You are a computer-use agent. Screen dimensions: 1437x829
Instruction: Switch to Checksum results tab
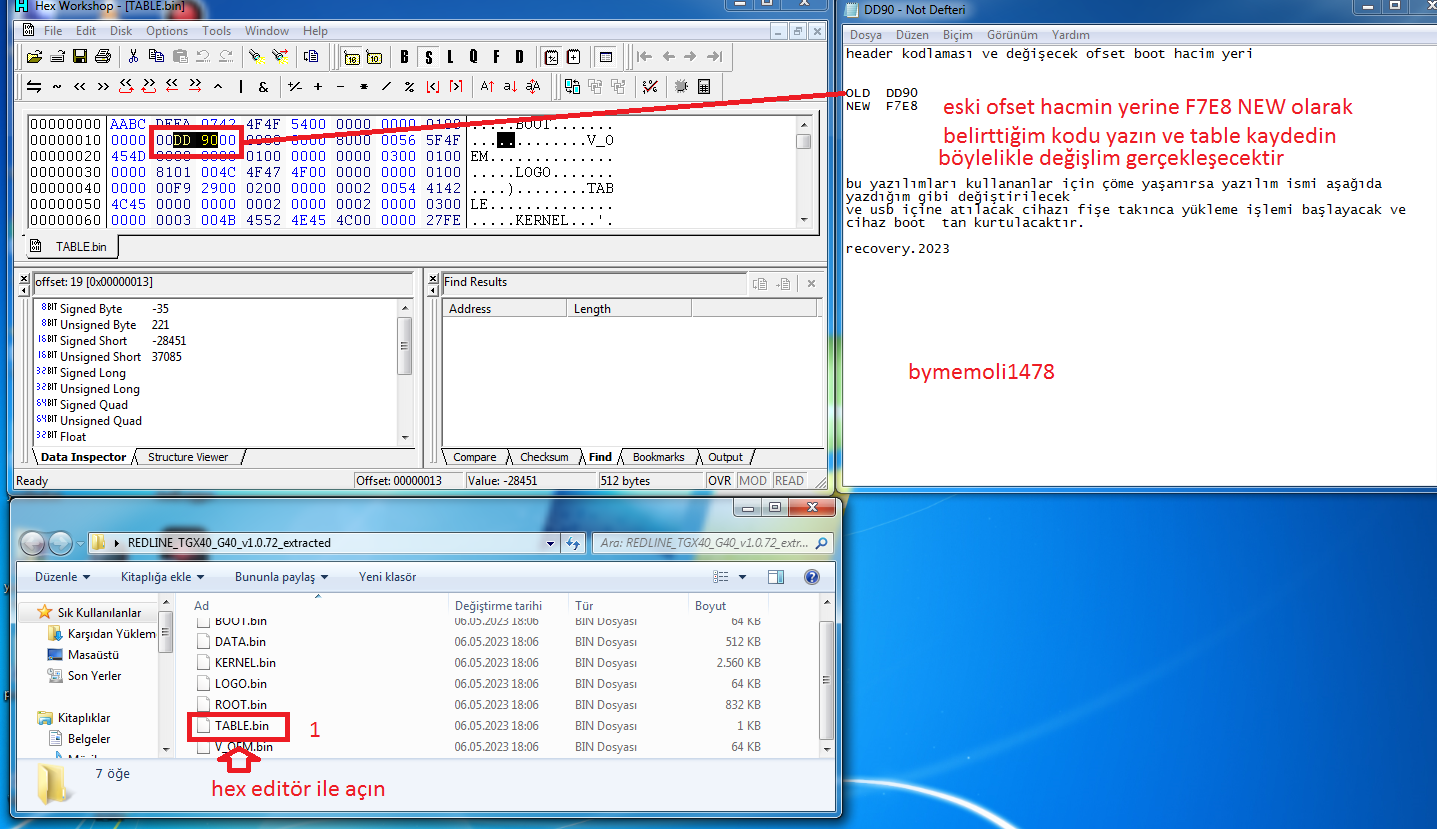click(x=544, y=457)
